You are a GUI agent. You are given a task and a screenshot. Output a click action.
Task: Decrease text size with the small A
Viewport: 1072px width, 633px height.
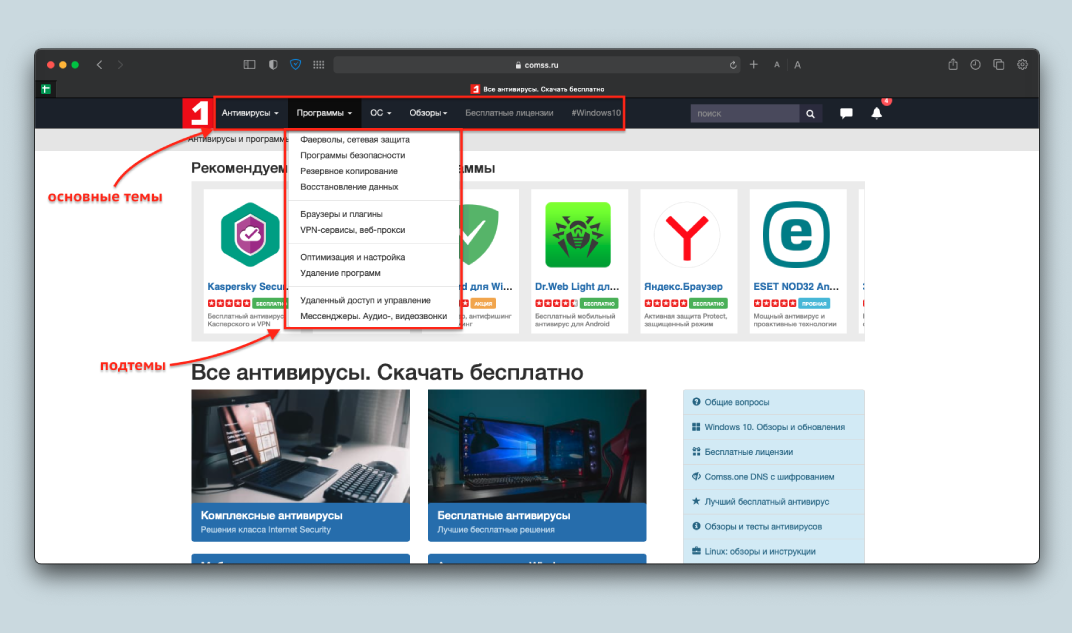pyautogui.click(x=777, y=65)
